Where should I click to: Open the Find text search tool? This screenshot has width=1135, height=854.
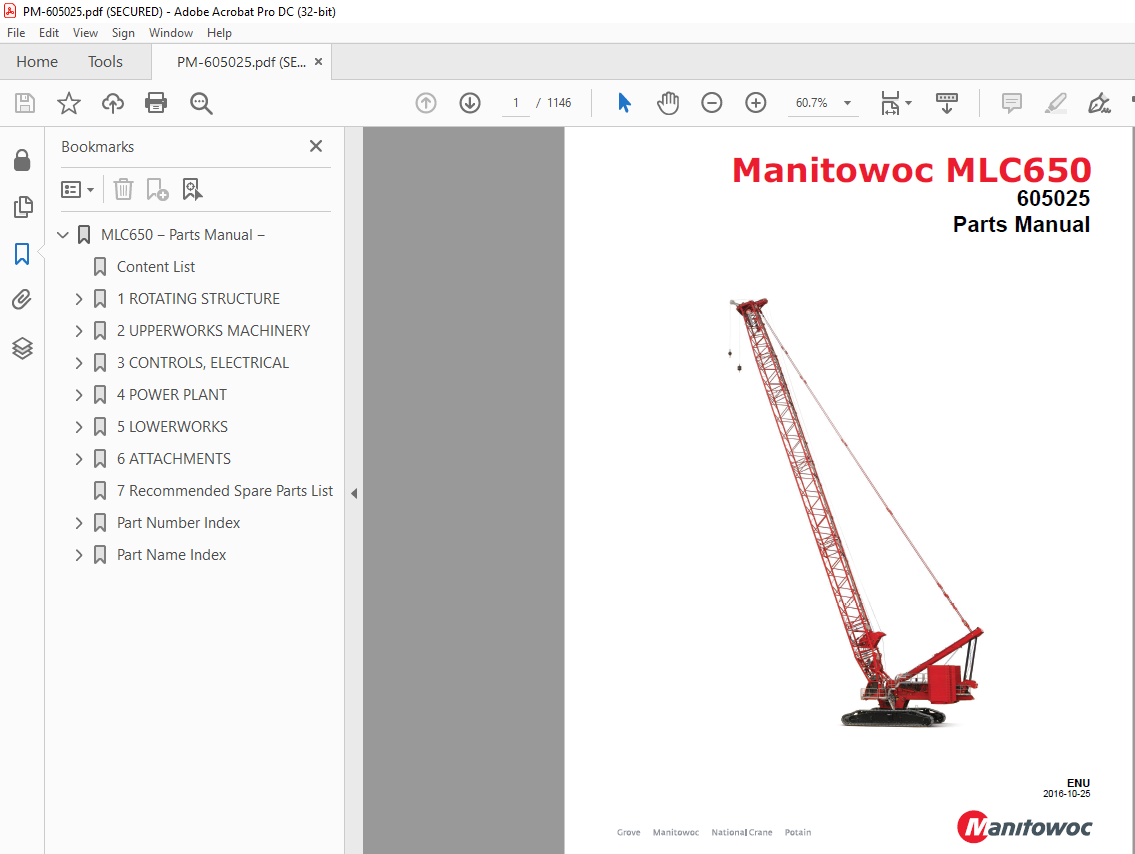point(201,103)
